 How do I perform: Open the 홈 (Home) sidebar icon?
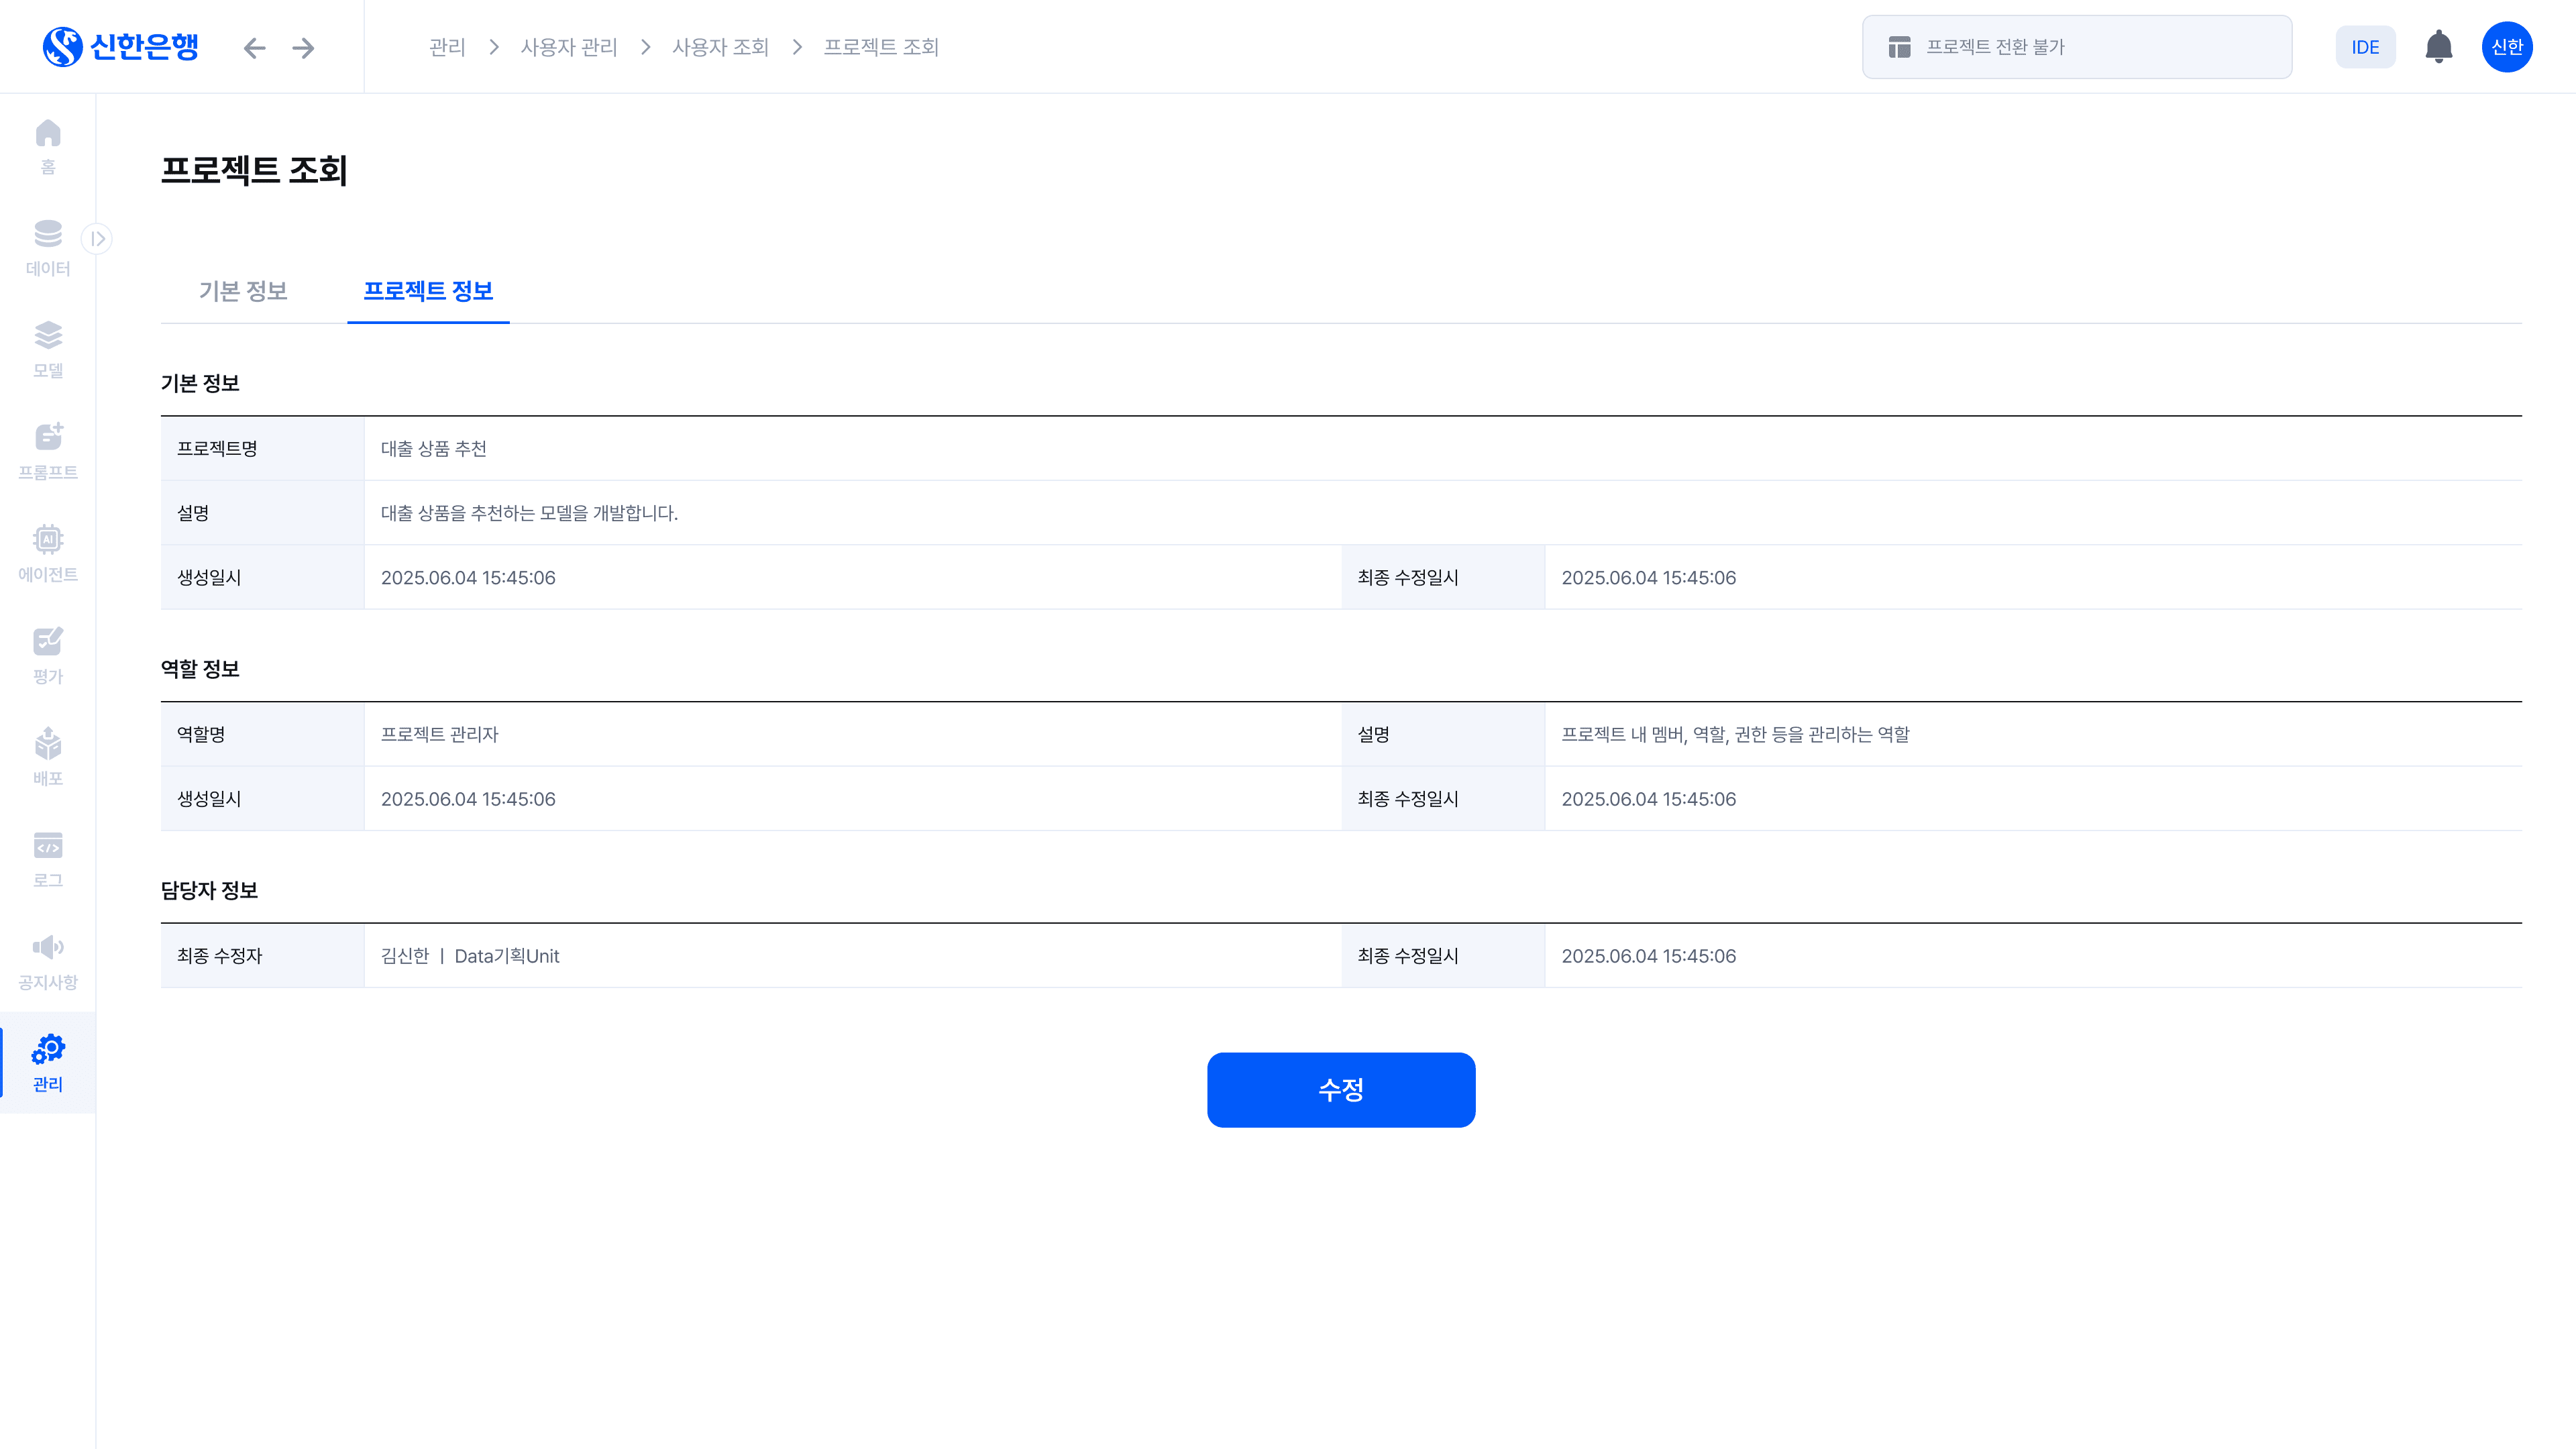[x=47, y=146]
